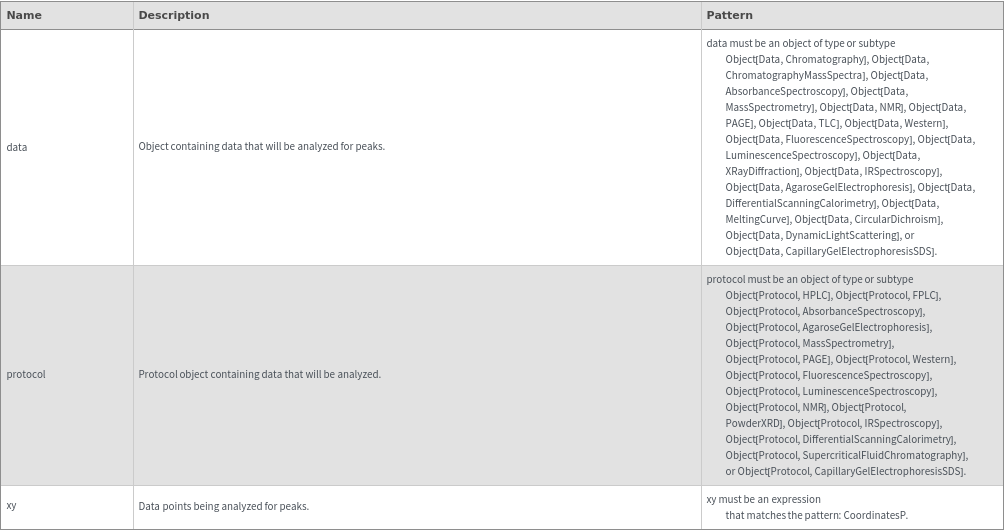Click Object[Data, Chromatography] in the pattern list
1004x532 pixels.
pos(796,59)
